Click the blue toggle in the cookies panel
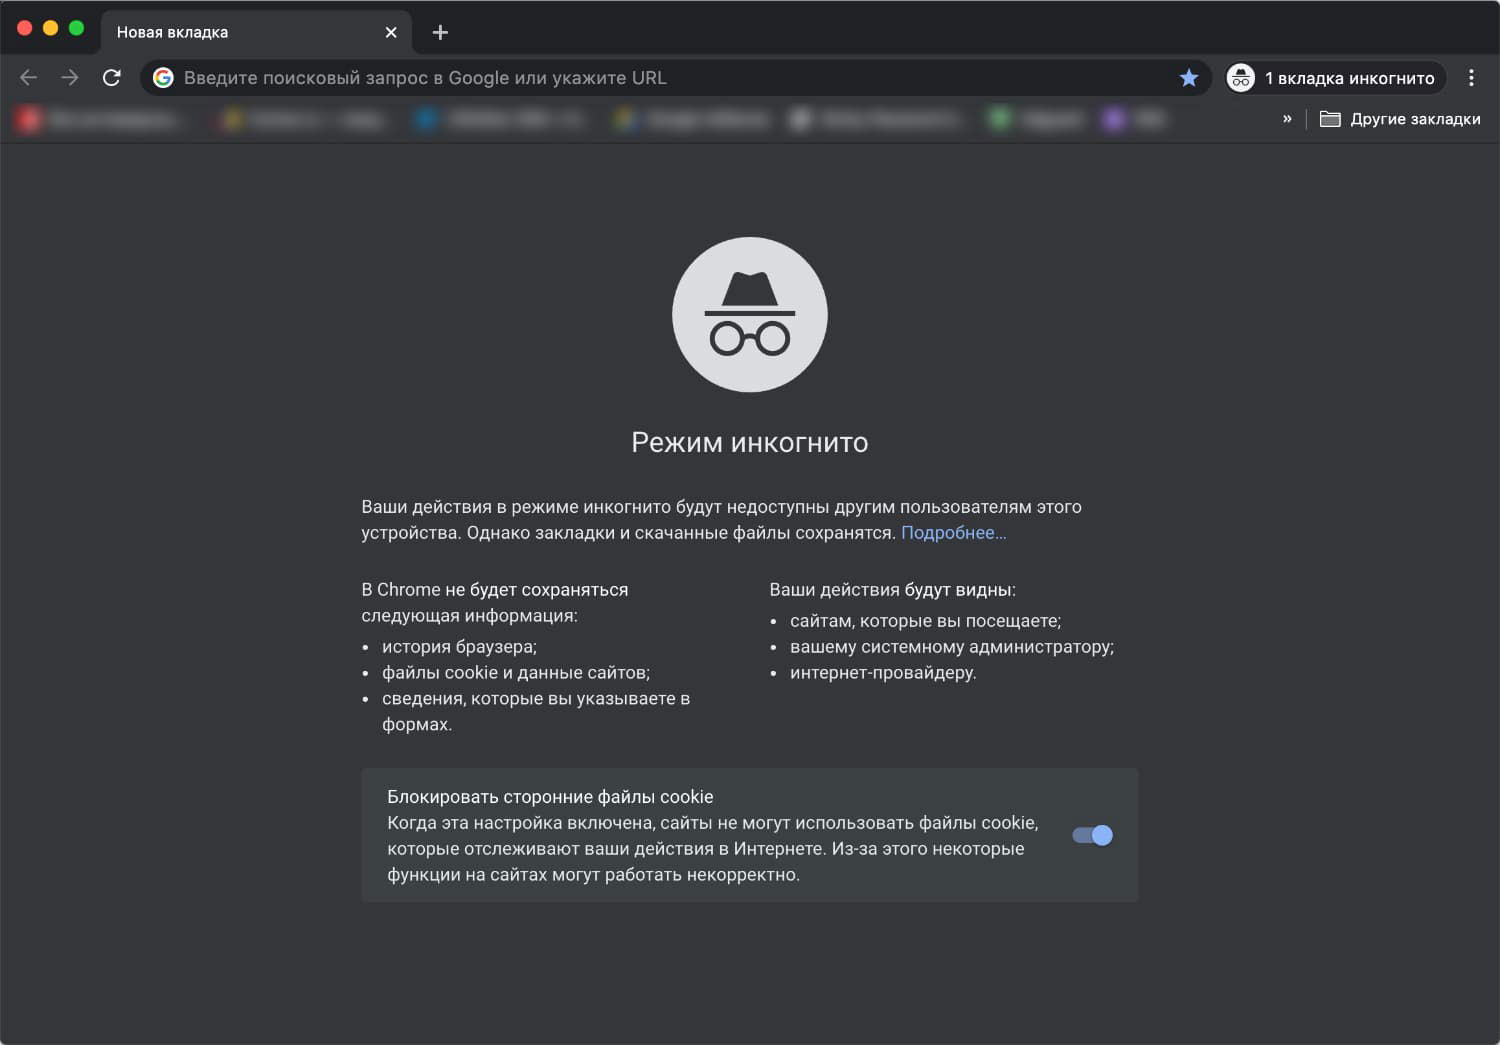 tap(1092, 835)
